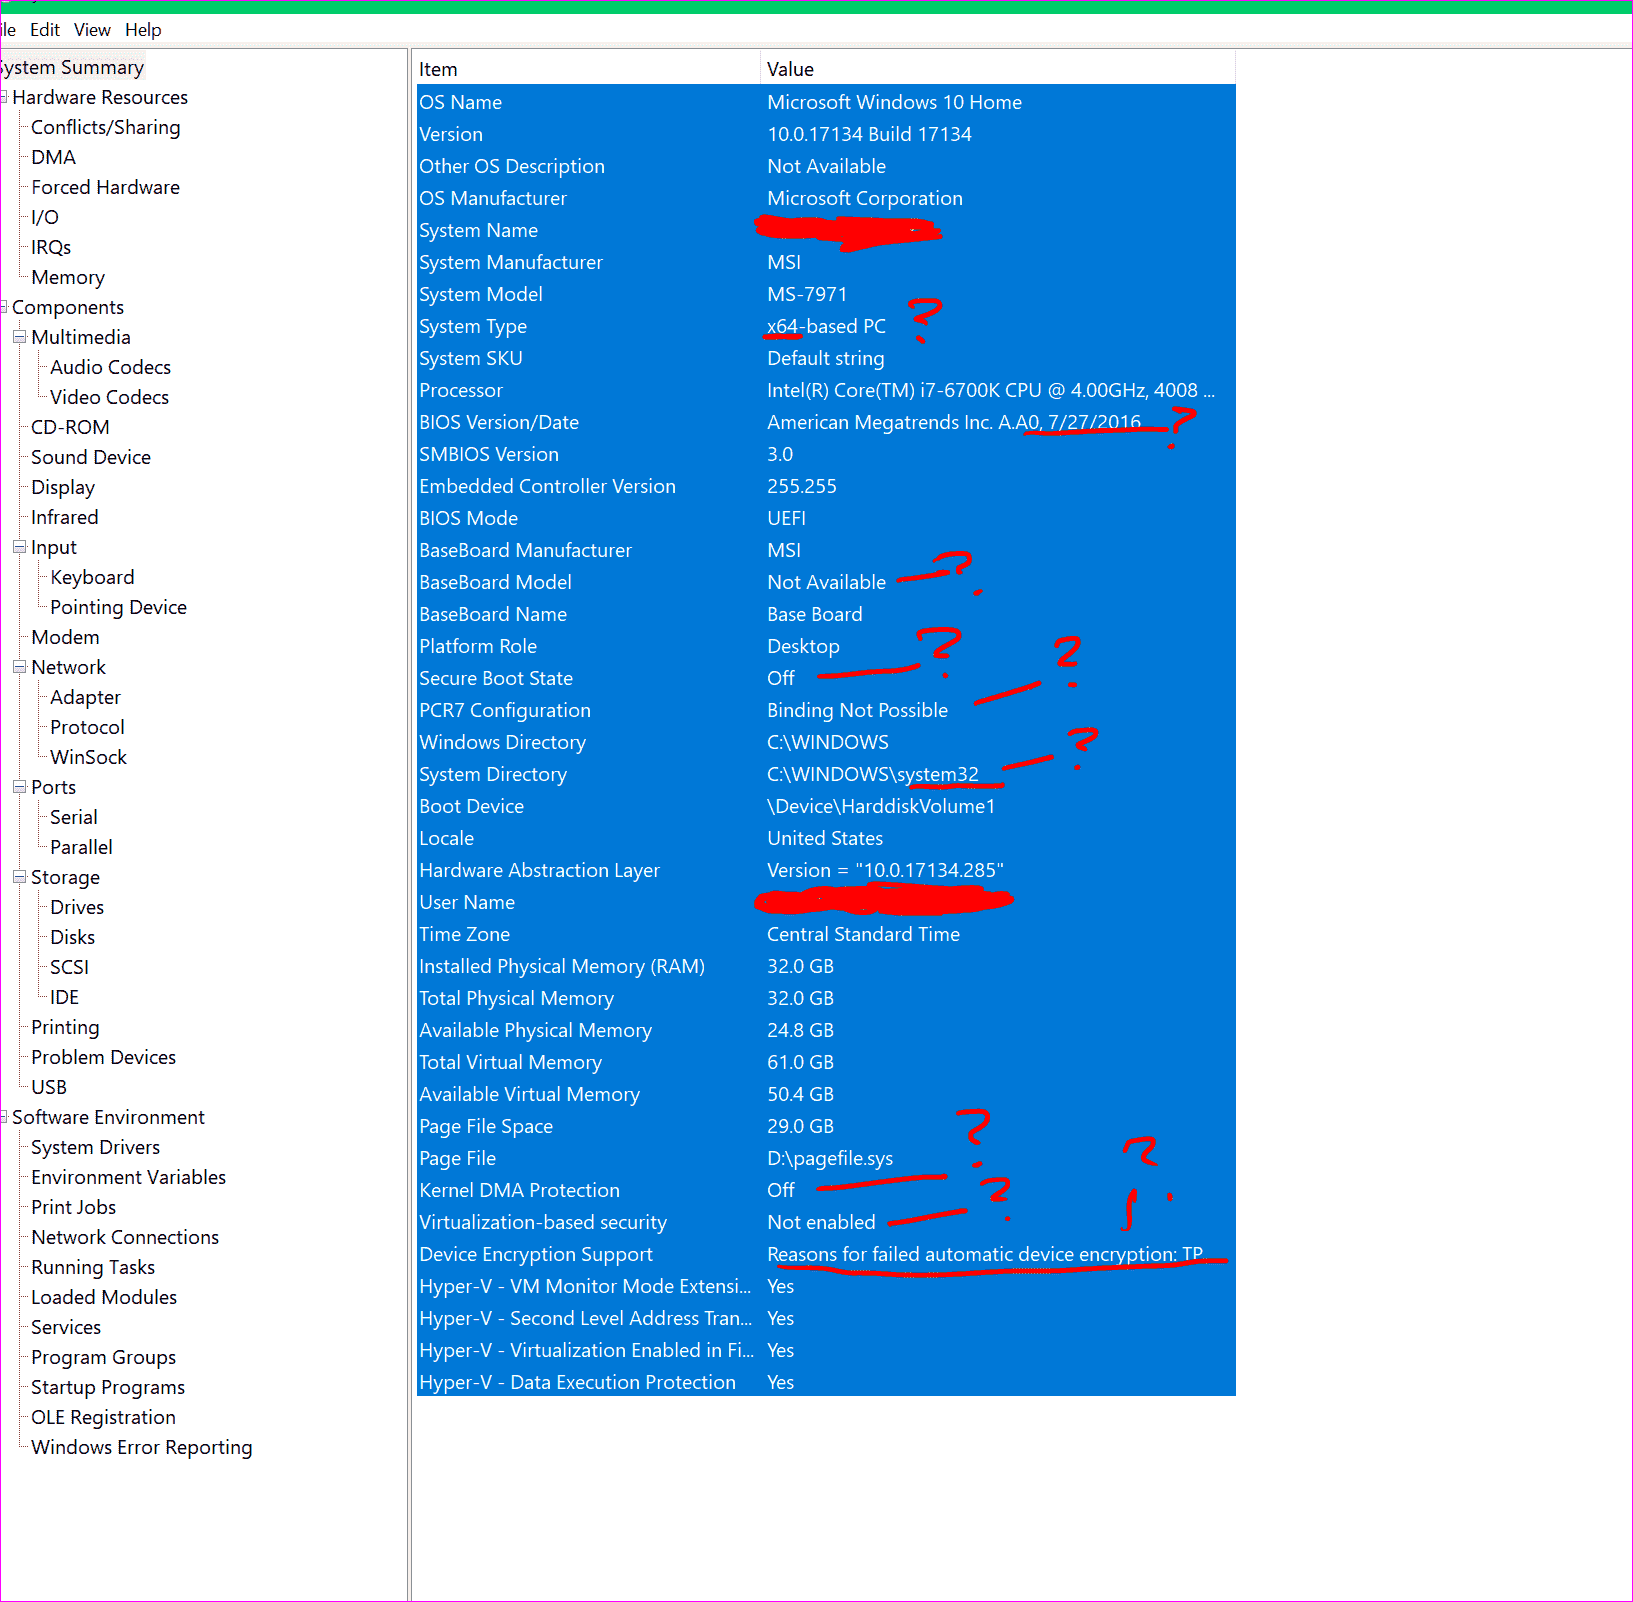The height and width of the screenshot is (1602, 1633).
Task: Select the IRQs tree item
Action: 51,247
